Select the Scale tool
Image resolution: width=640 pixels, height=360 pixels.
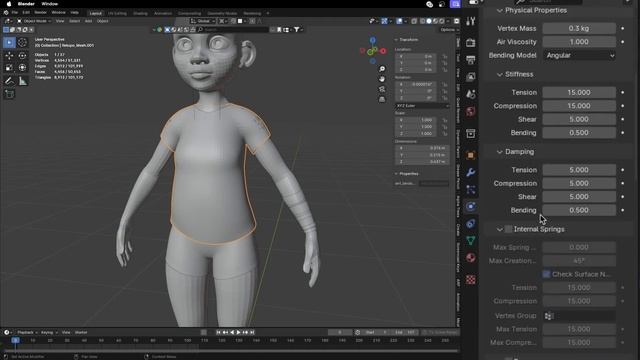click(x=9, y=68)
